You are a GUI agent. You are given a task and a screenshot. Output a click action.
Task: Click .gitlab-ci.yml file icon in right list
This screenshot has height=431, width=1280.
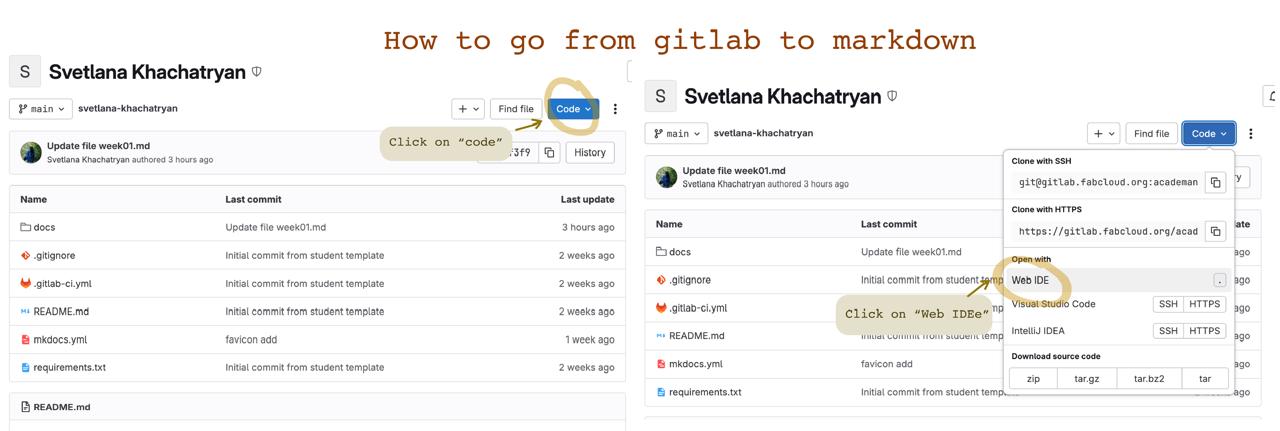pyautogui.click(x=661, y=308)
